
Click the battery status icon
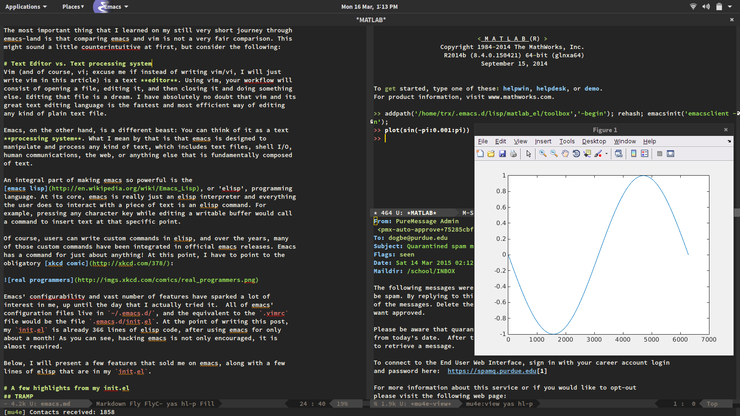click(x=719, y=7)
